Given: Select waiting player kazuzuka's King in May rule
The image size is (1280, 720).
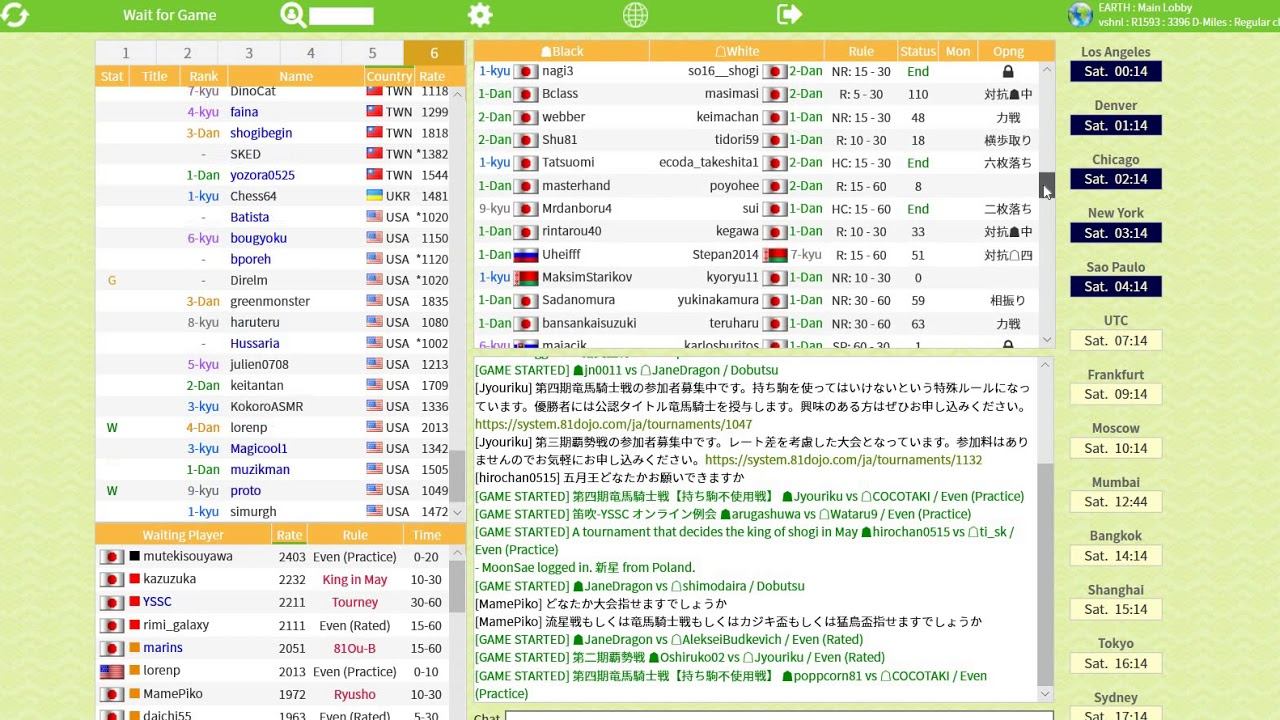Looking at the screenshot, I should 355,580.
